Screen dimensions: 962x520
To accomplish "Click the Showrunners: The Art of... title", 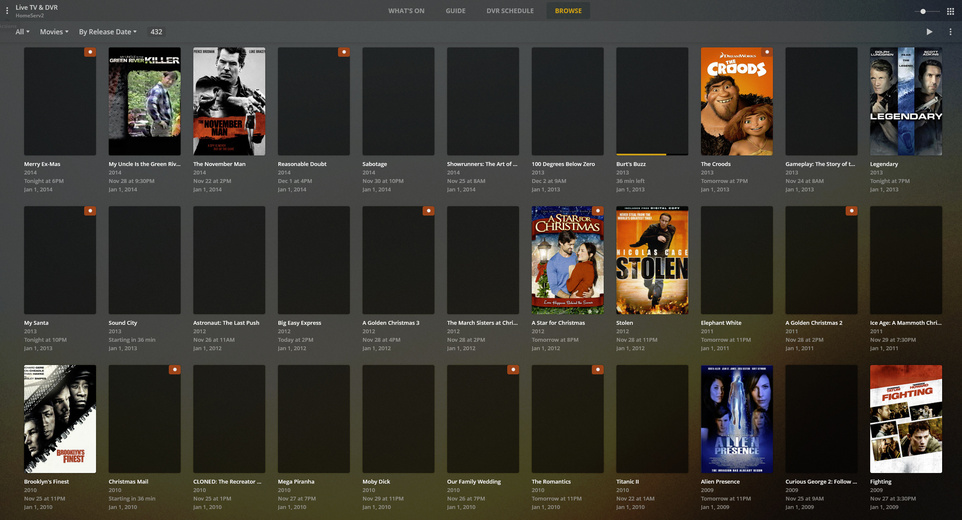I will 482,164.
